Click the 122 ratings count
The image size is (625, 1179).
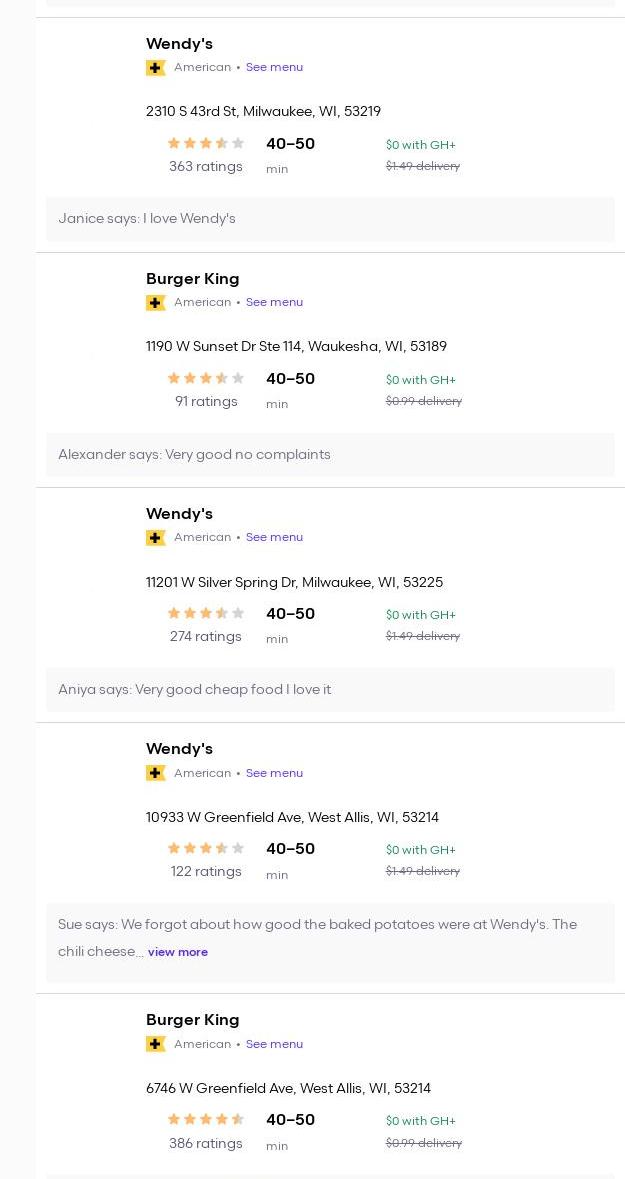tap(206, 872)
